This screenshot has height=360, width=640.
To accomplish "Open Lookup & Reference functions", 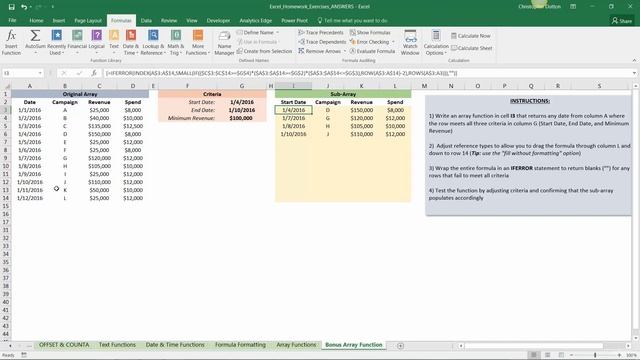I will click(x=153, y=42).
